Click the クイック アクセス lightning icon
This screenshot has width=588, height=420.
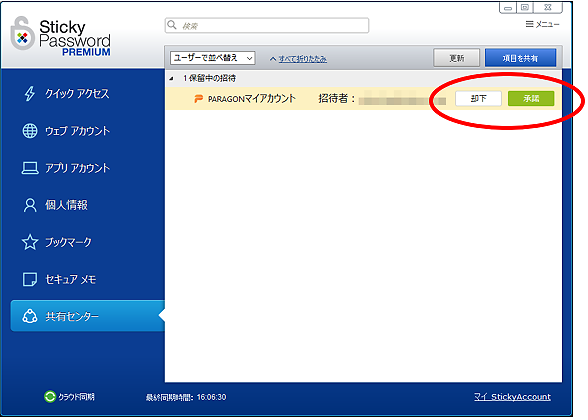click(x=30, y=93)
